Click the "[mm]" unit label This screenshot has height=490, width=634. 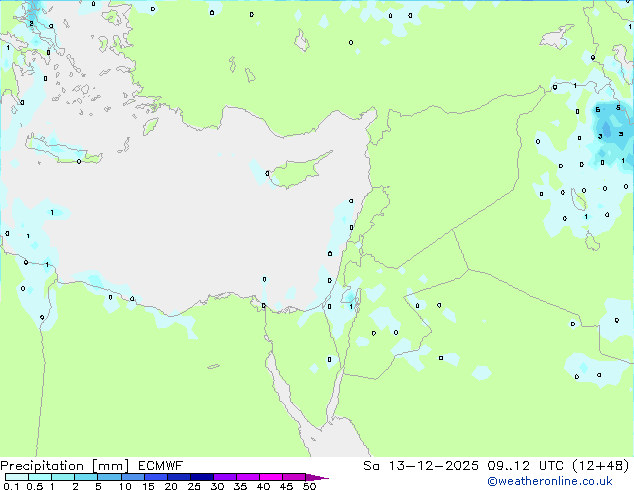tap(110, 466)
